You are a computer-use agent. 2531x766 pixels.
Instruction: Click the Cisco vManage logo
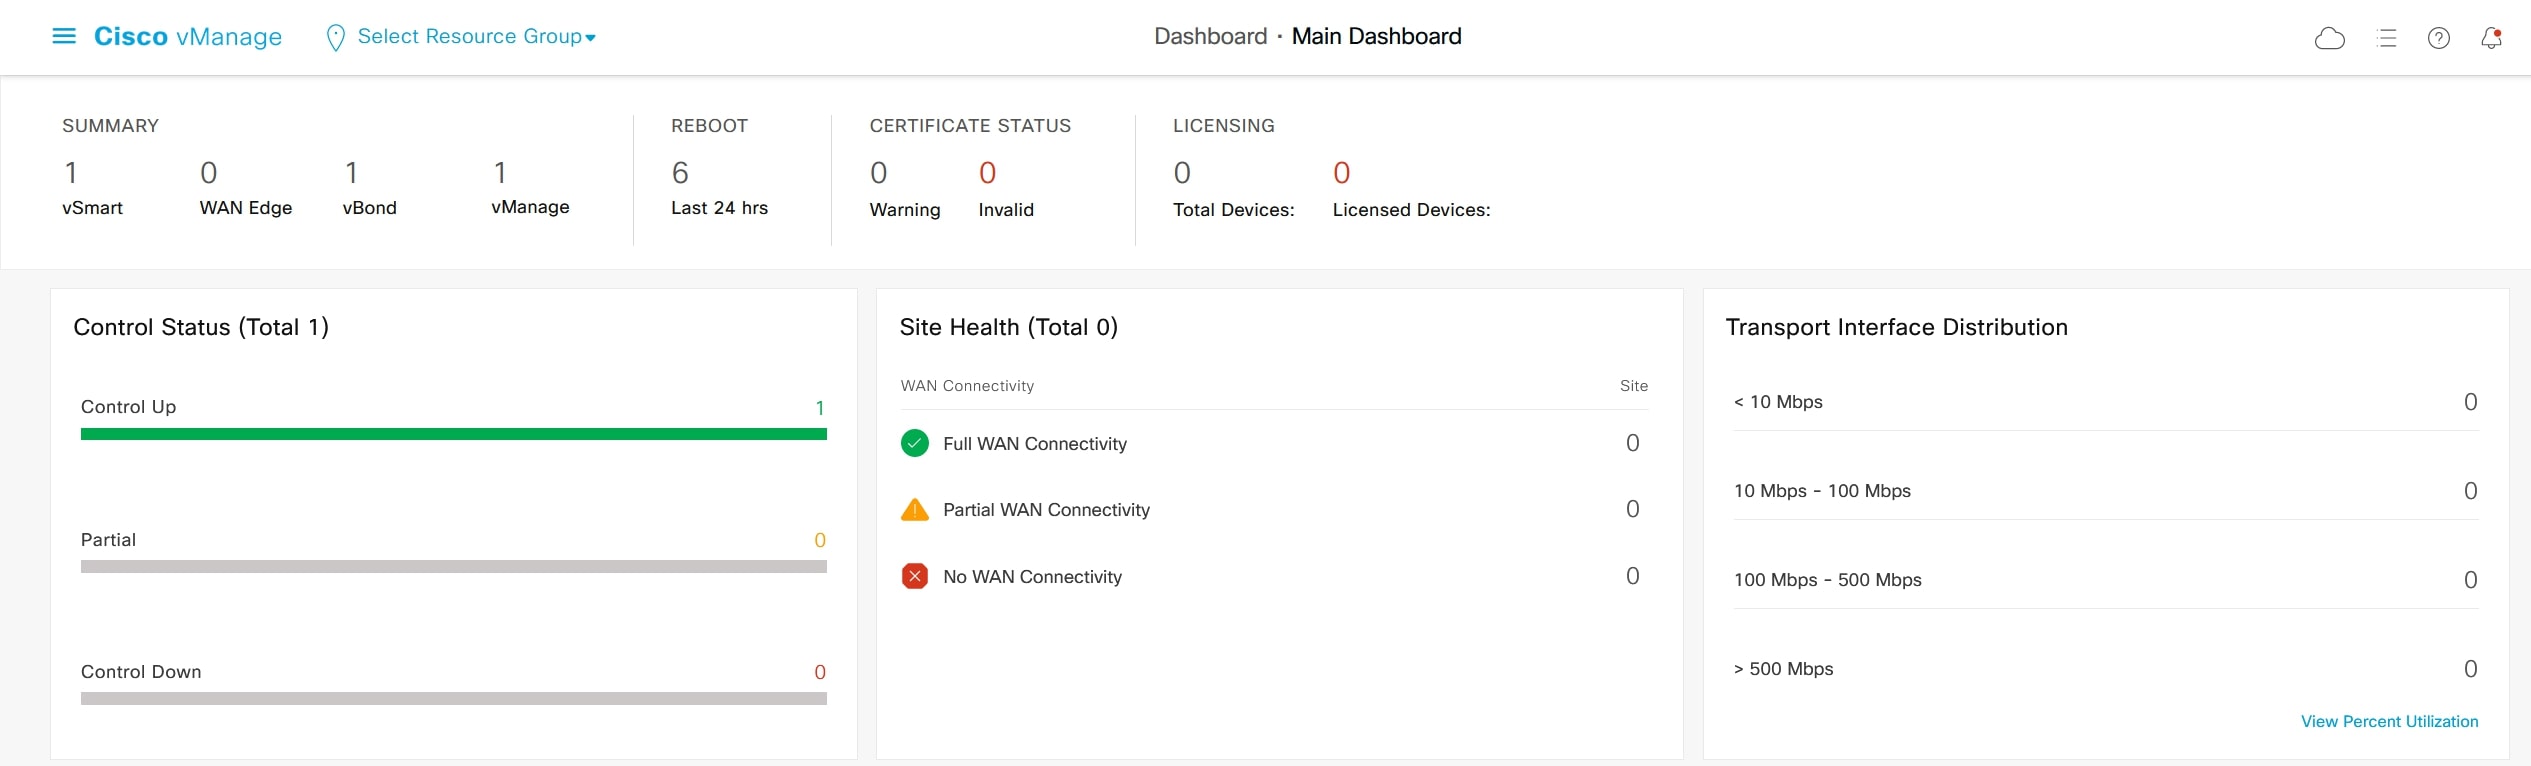[188, 37]
